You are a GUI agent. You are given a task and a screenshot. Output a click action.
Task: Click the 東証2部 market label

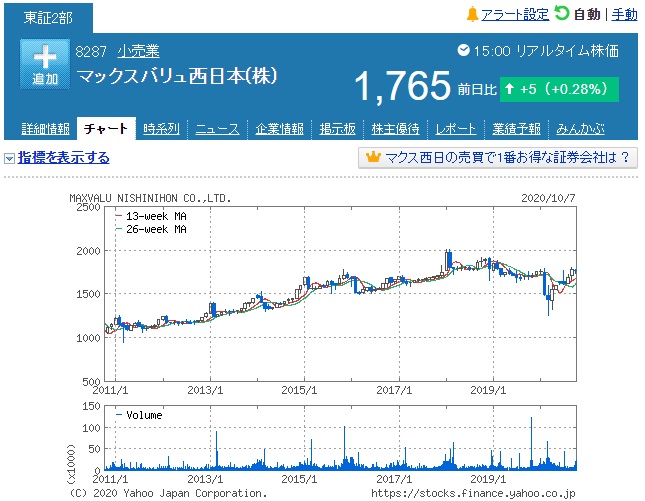pos(48,18)
